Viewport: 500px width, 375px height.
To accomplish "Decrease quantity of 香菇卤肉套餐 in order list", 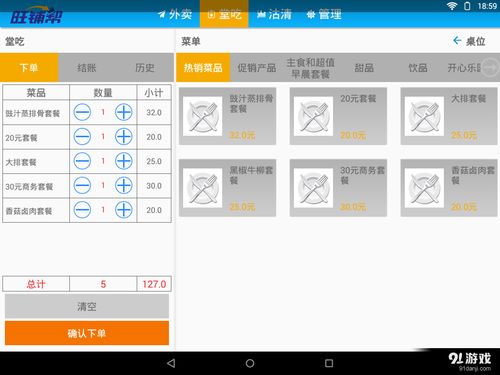I will tap(82, 210).
